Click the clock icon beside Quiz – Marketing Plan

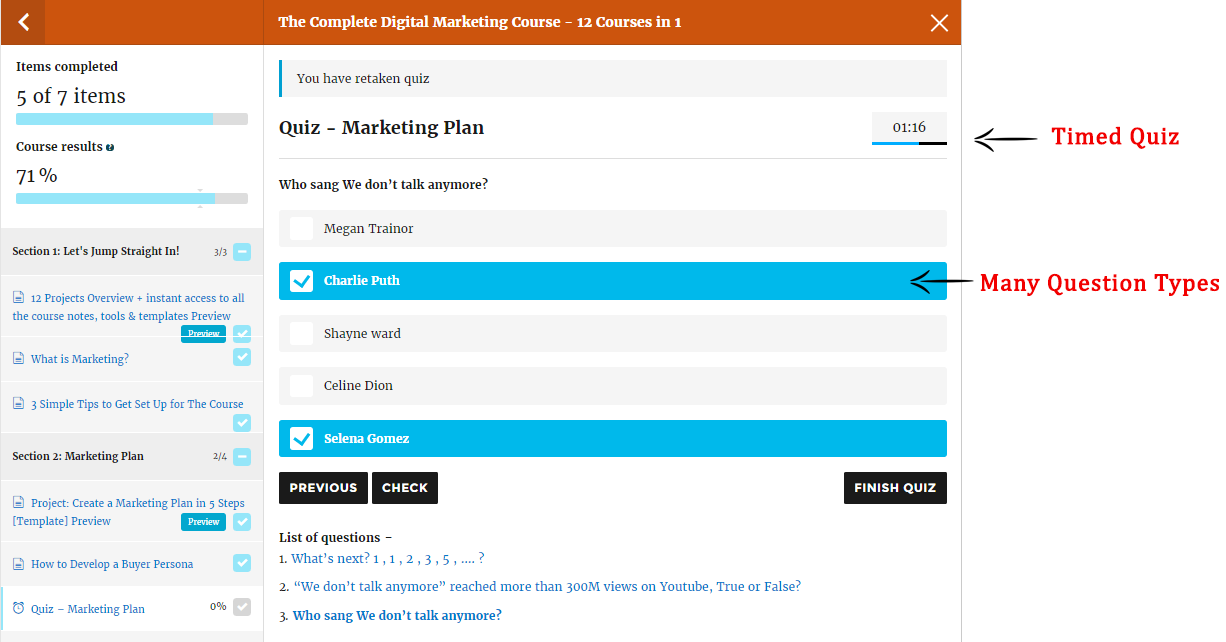click(x=18, y=608)
